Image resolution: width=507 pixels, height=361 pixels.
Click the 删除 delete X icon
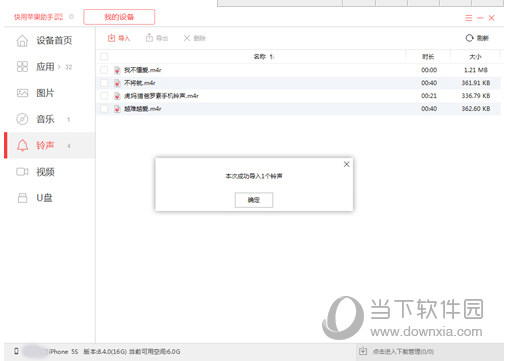[187, 38]
